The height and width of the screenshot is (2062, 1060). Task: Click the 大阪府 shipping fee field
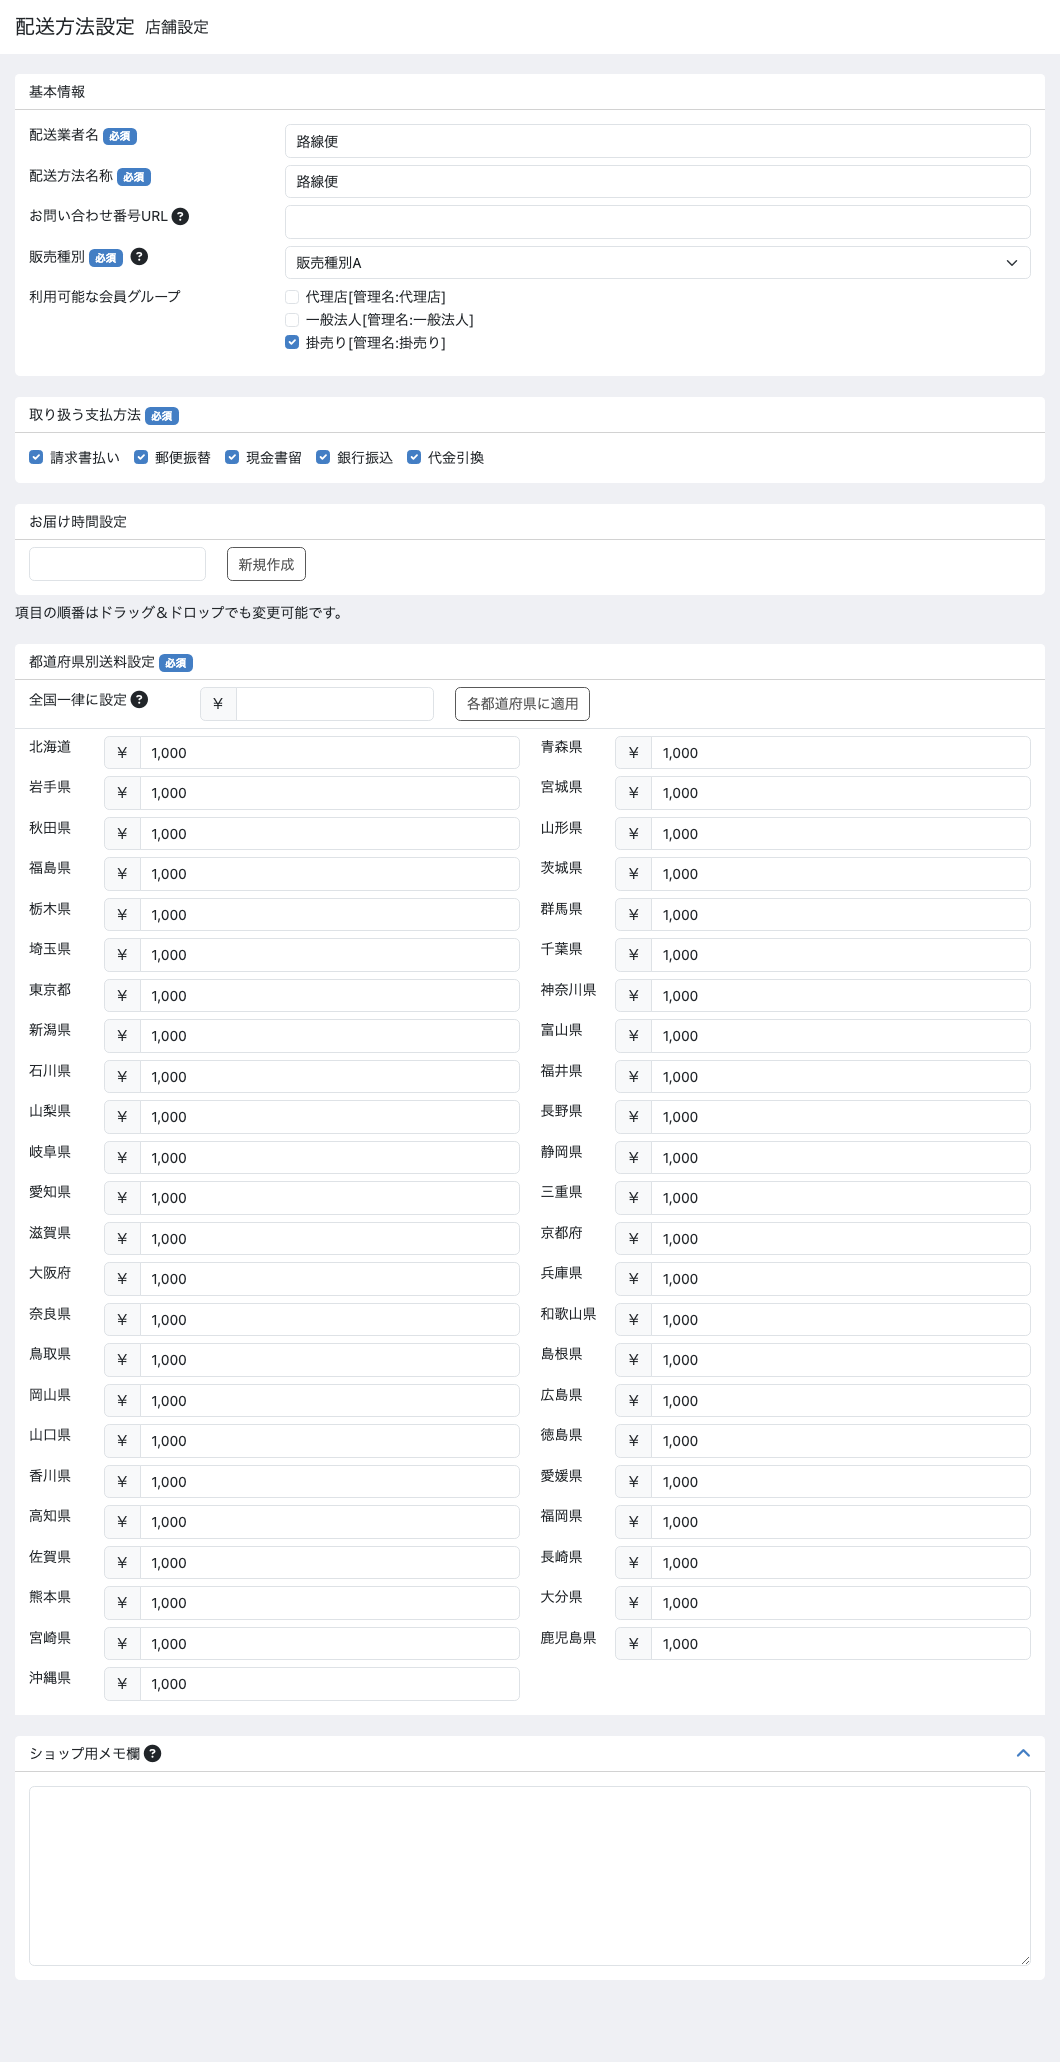tap(329, 1279)
